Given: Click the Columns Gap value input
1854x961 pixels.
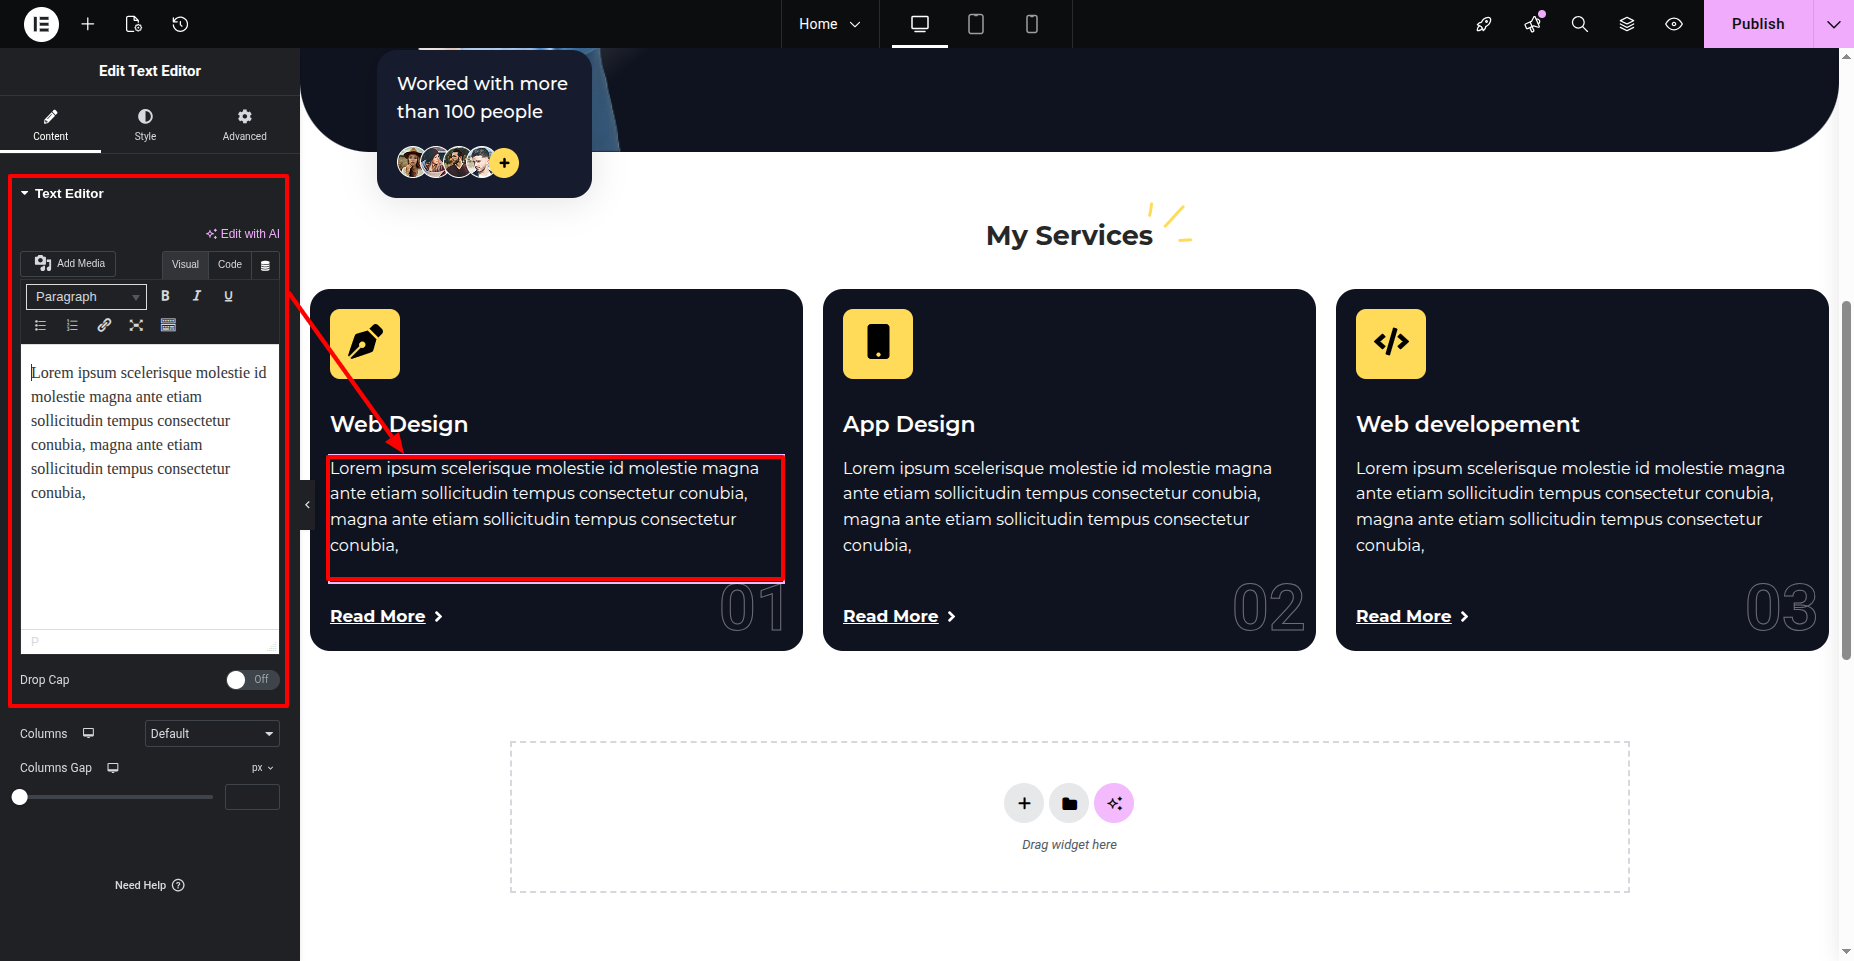Looking at the screenshot, I should 252,797.
